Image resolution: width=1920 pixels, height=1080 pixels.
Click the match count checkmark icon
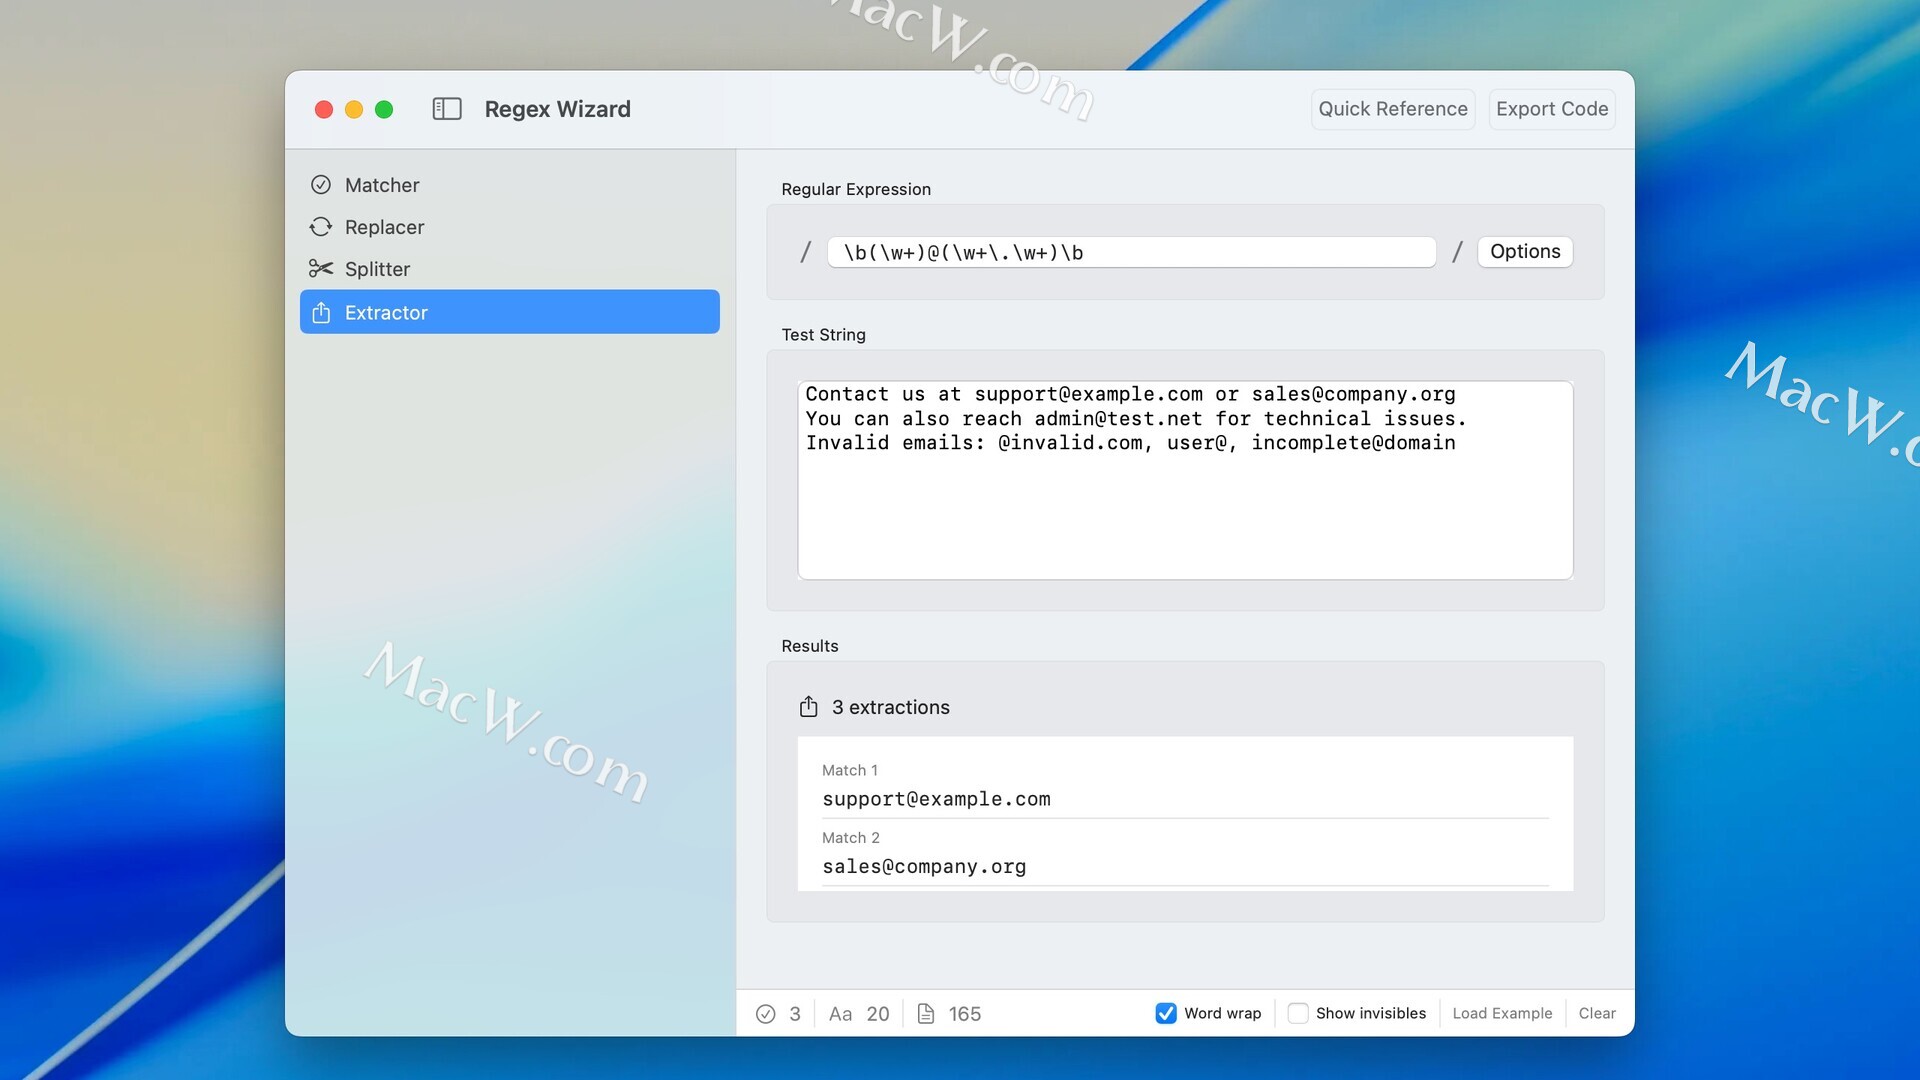coord(766,1014)
